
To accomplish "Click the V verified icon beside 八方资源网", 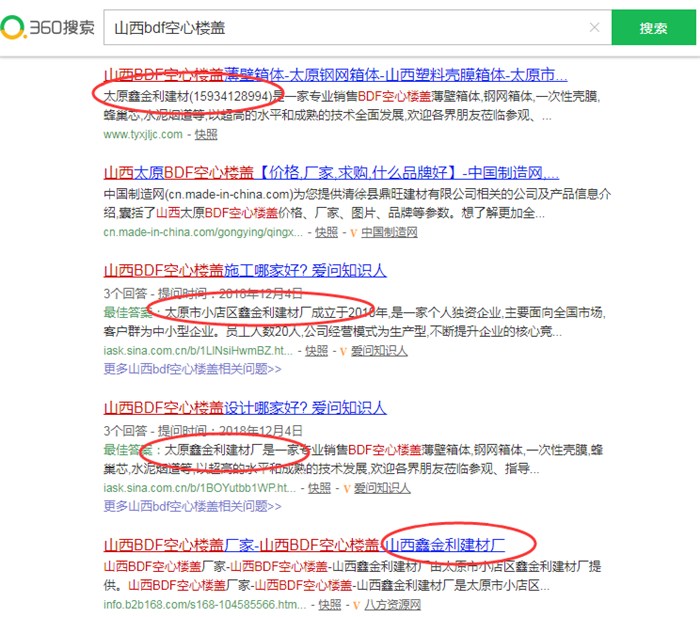I will point(357,605).
